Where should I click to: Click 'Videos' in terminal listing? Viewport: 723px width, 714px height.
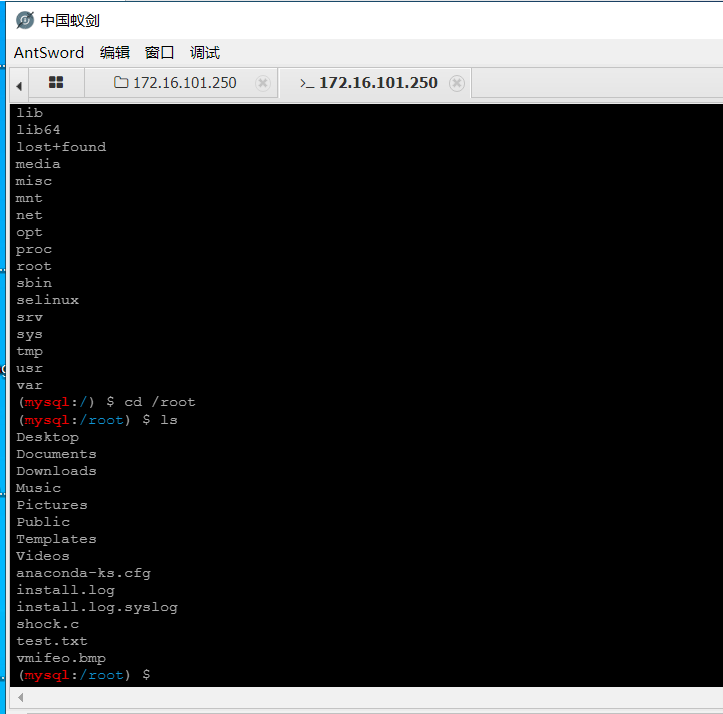[x=43, y=556]
